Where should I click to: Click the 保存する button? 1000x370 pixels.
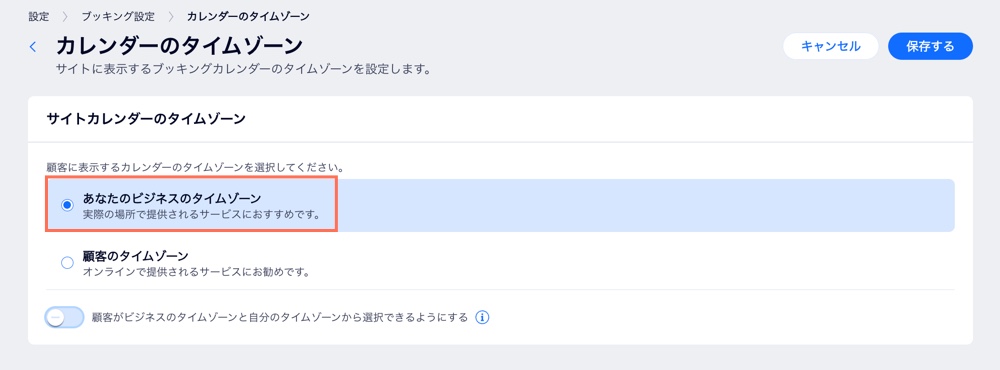tap(930, 47)
